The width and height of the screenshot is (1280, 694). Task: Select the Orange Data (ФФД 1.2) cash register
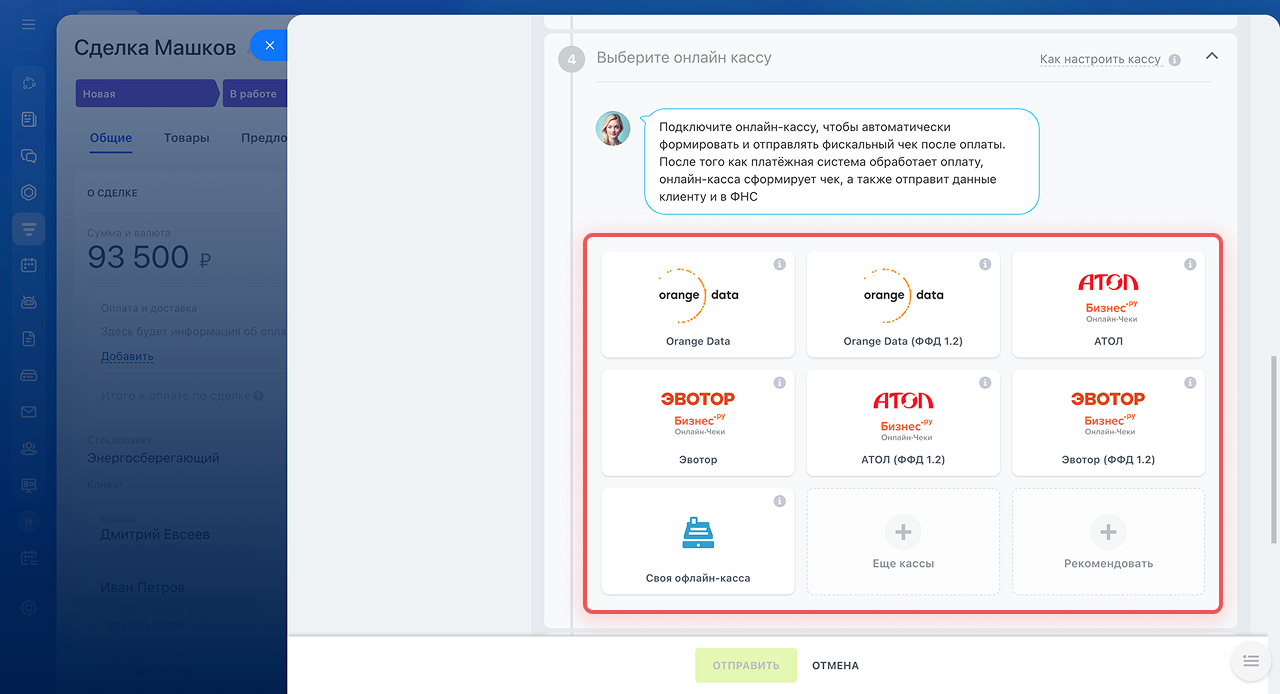[903, 304]
